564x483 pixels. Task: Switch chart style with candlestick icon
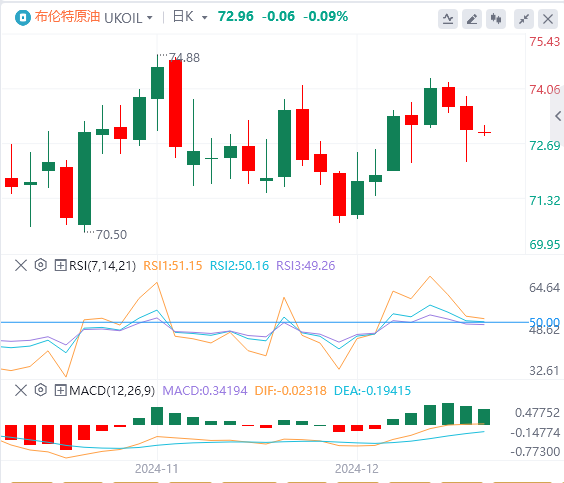coord(496,18)
